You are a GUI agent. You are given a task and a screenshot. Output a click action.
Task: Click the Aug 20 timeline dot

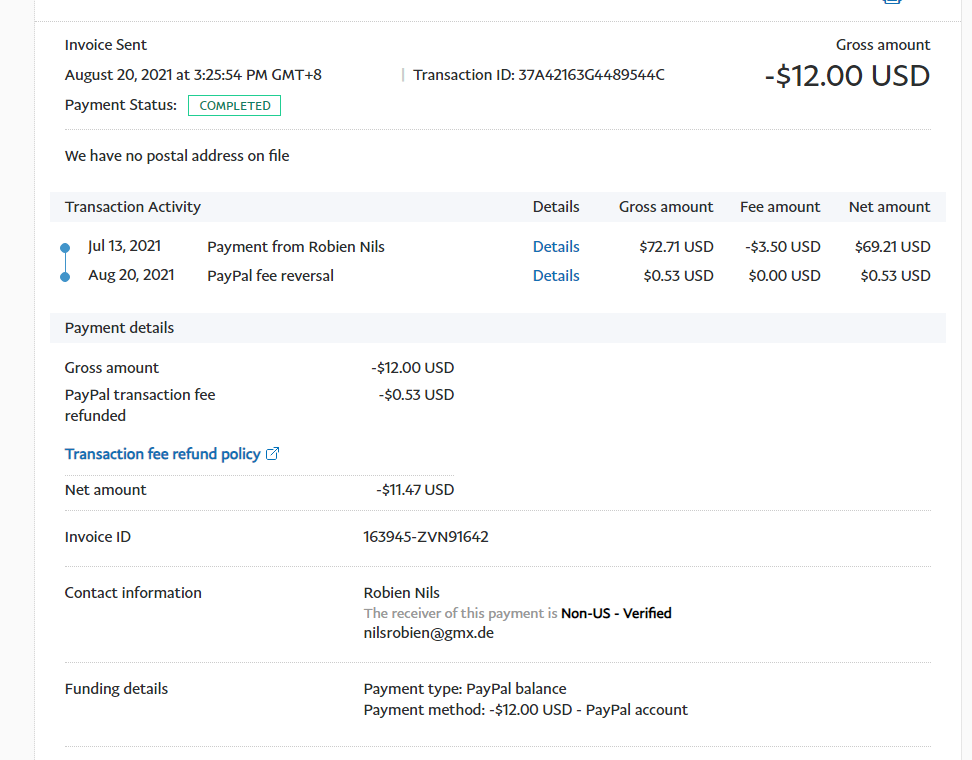65,276
